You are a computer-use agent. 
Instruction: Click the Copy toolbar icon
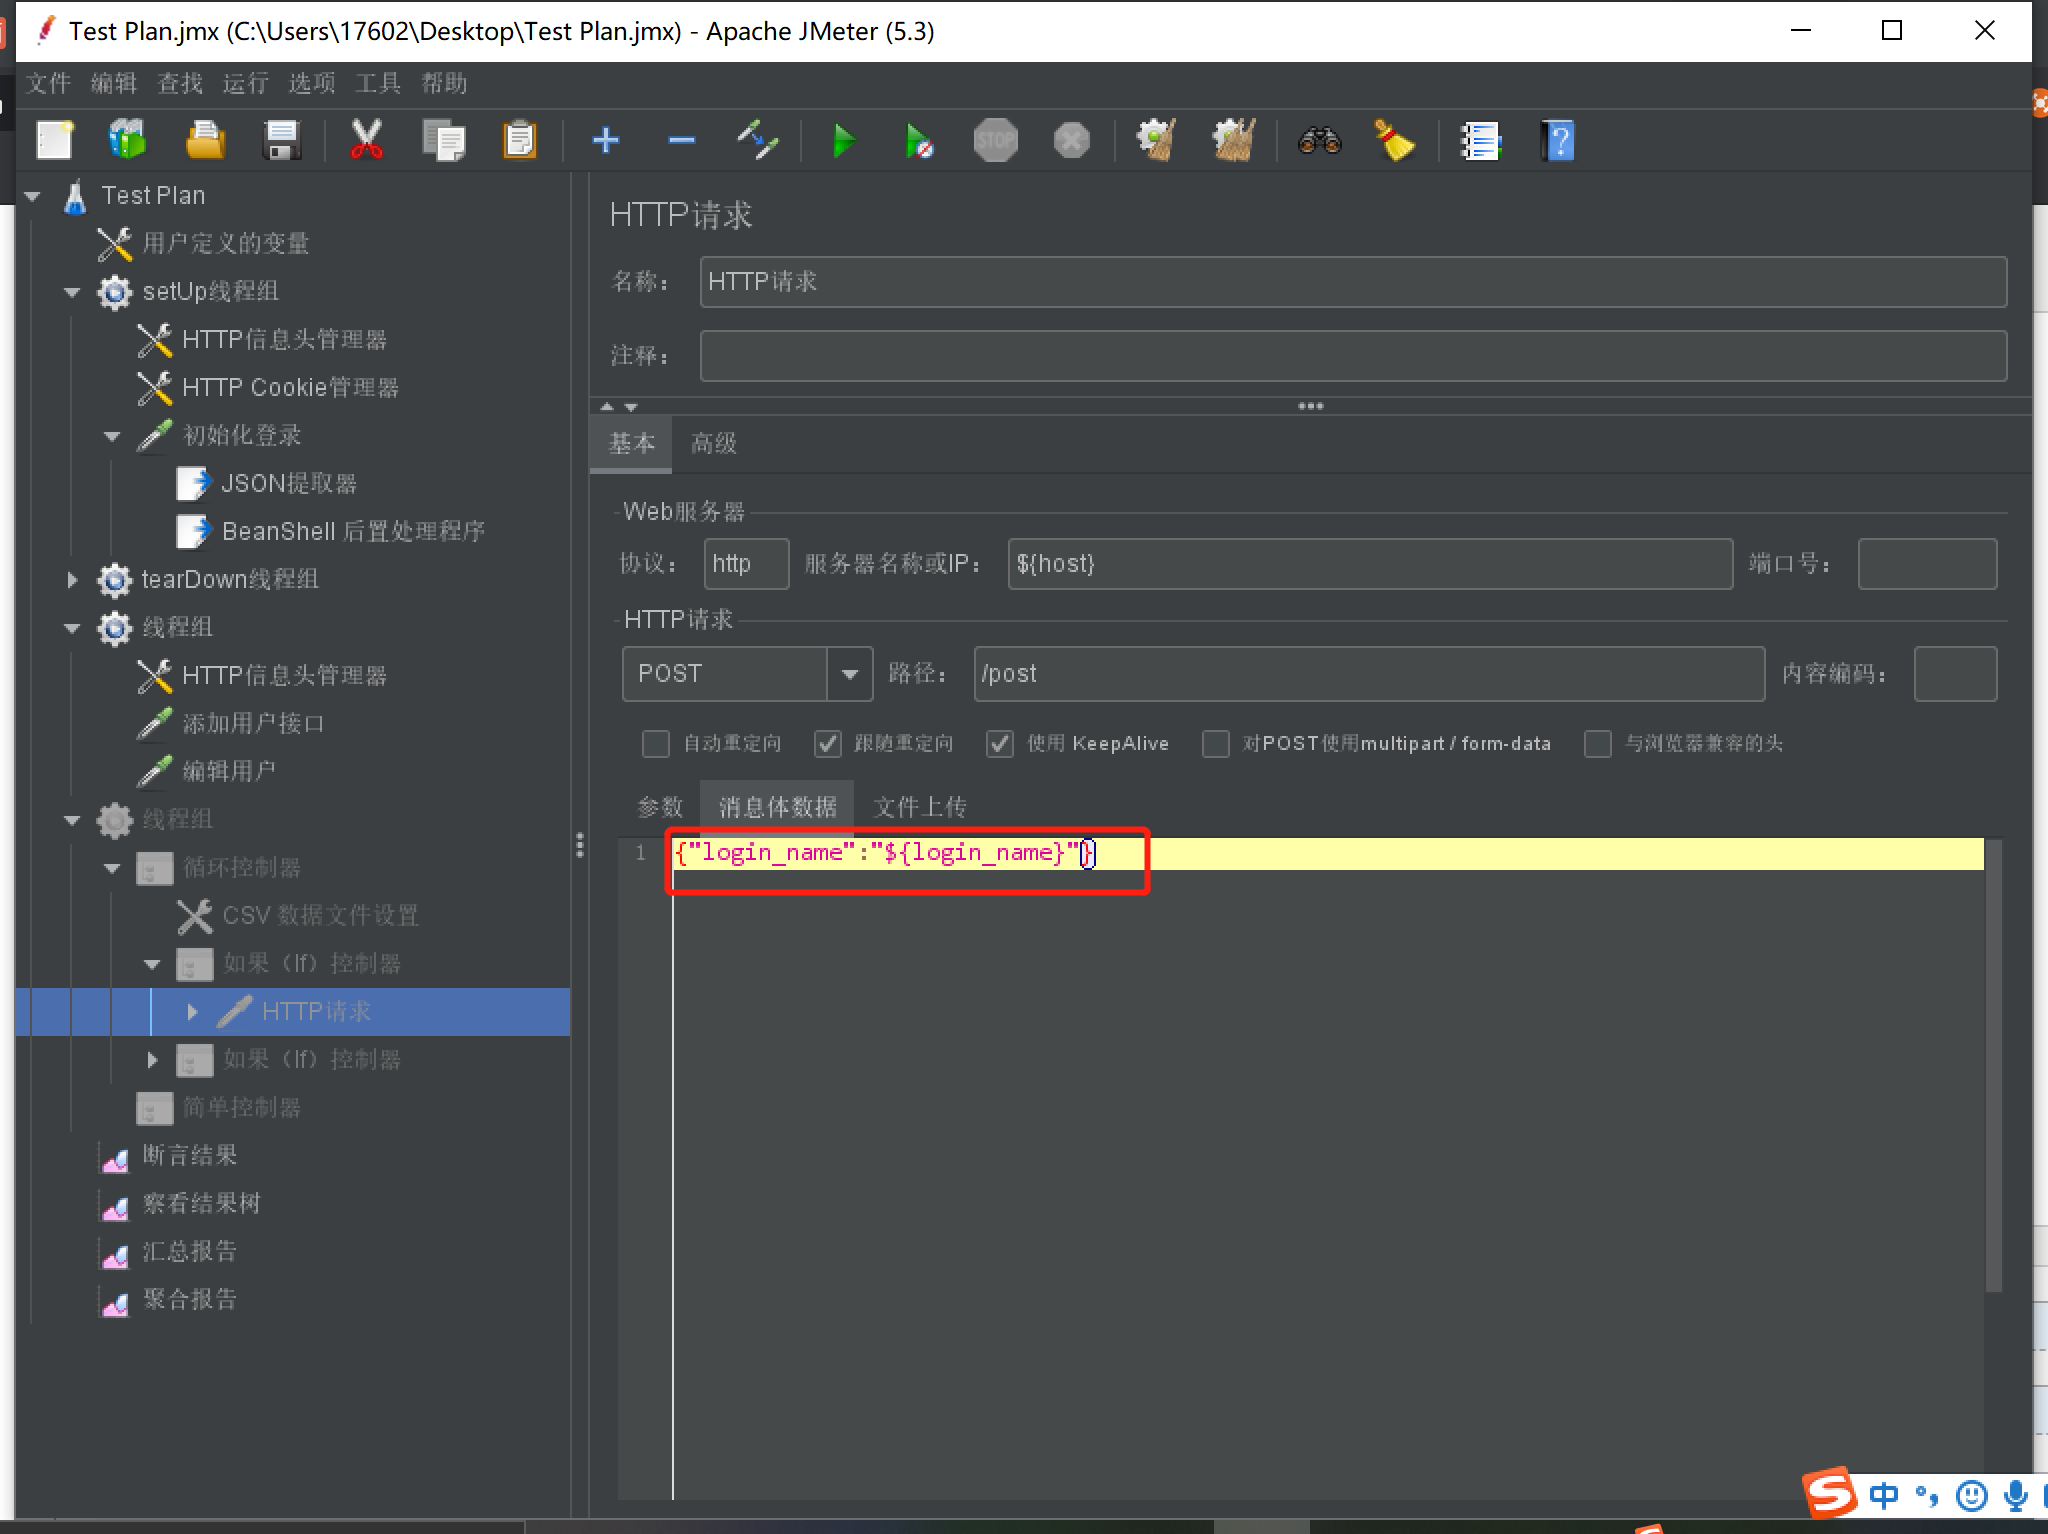tap(444, 140)
